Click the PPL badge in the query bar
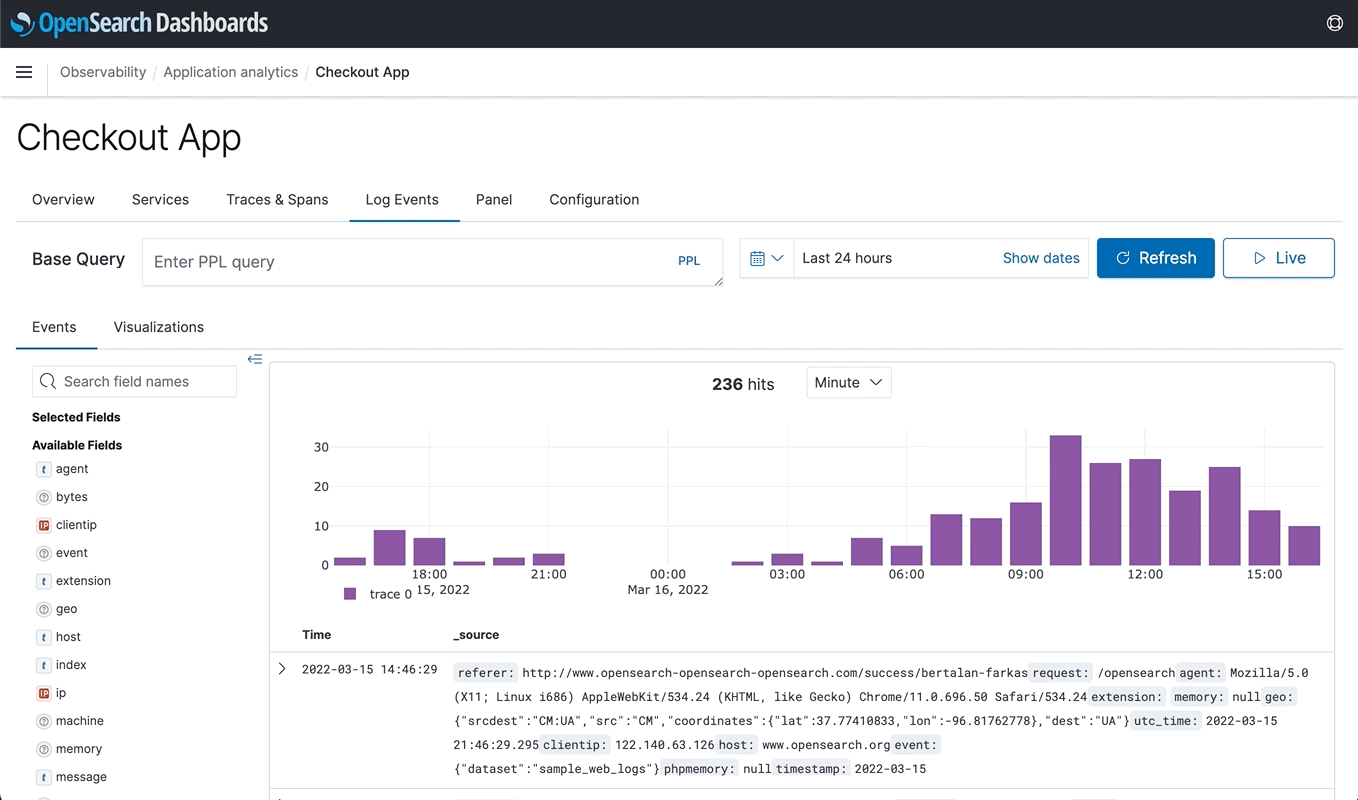 [x=689, y=260]
